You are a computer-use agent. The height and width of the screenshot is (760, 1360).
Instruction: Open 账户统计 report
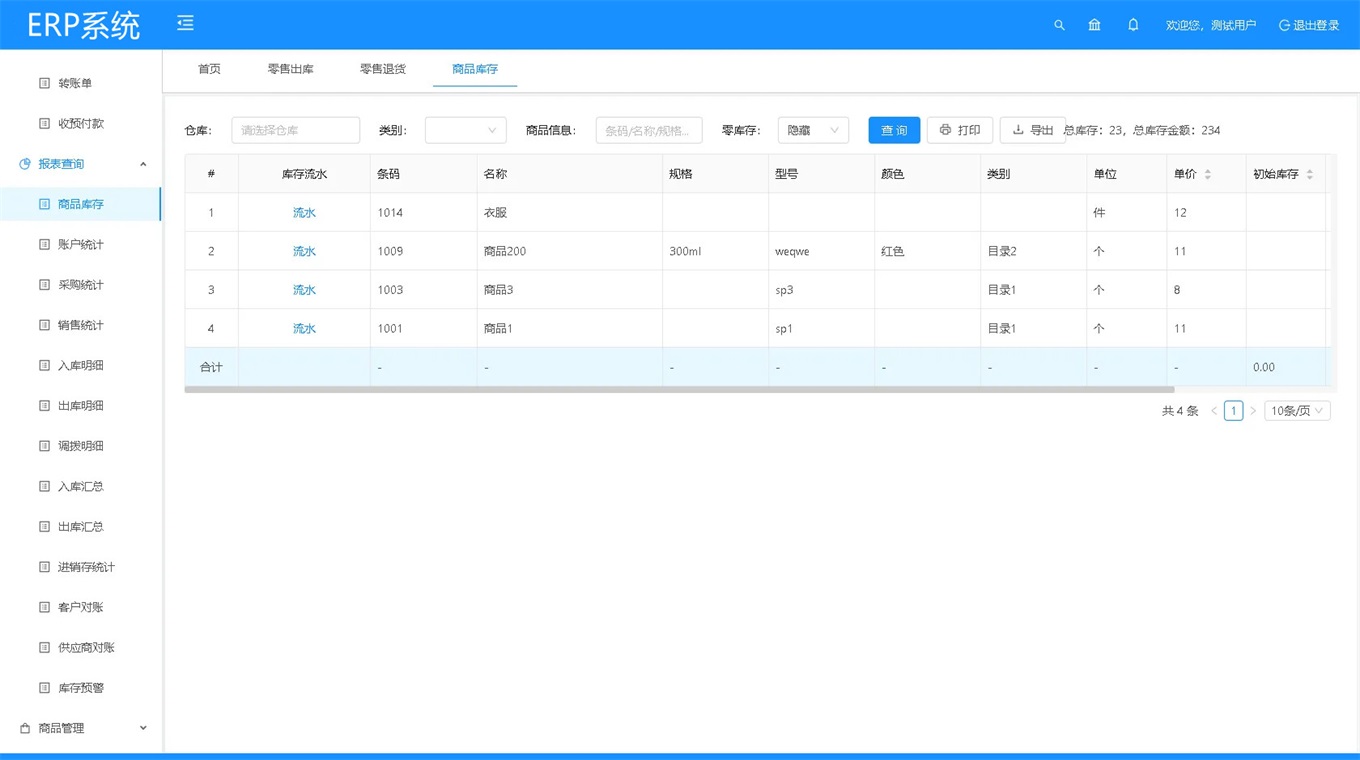click(x=80, y=244)
